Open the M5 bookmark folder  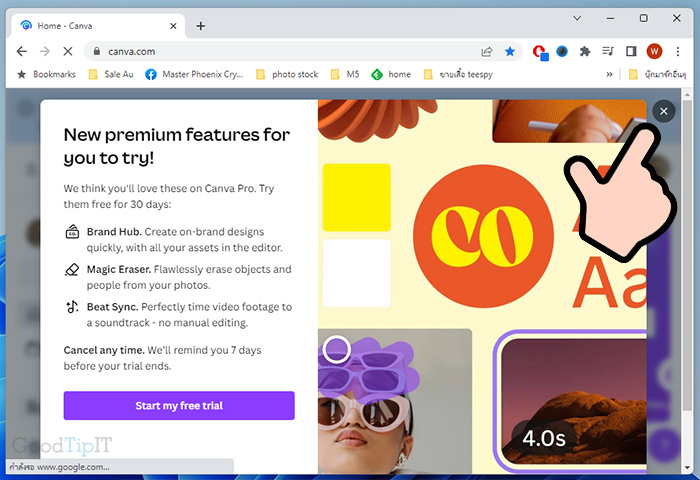345,74
